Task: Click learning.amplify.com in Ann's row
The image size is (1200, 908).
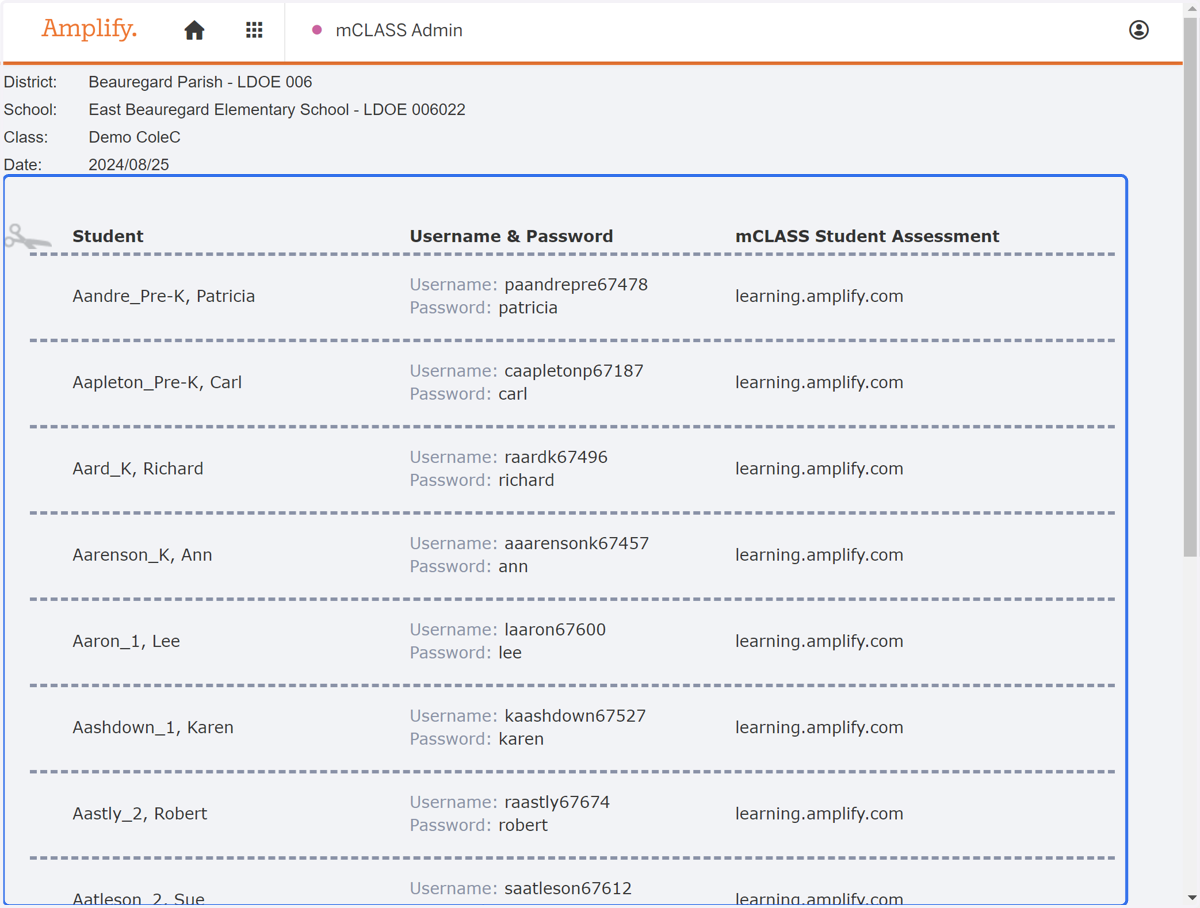Action: tap(819, 554)
